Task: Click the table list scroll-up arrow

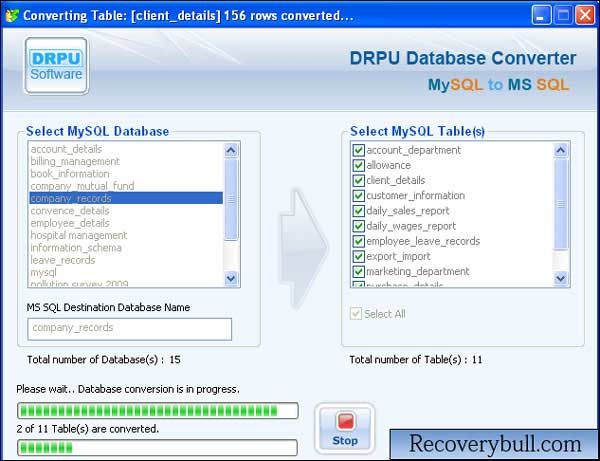Action: click(561, 150)
